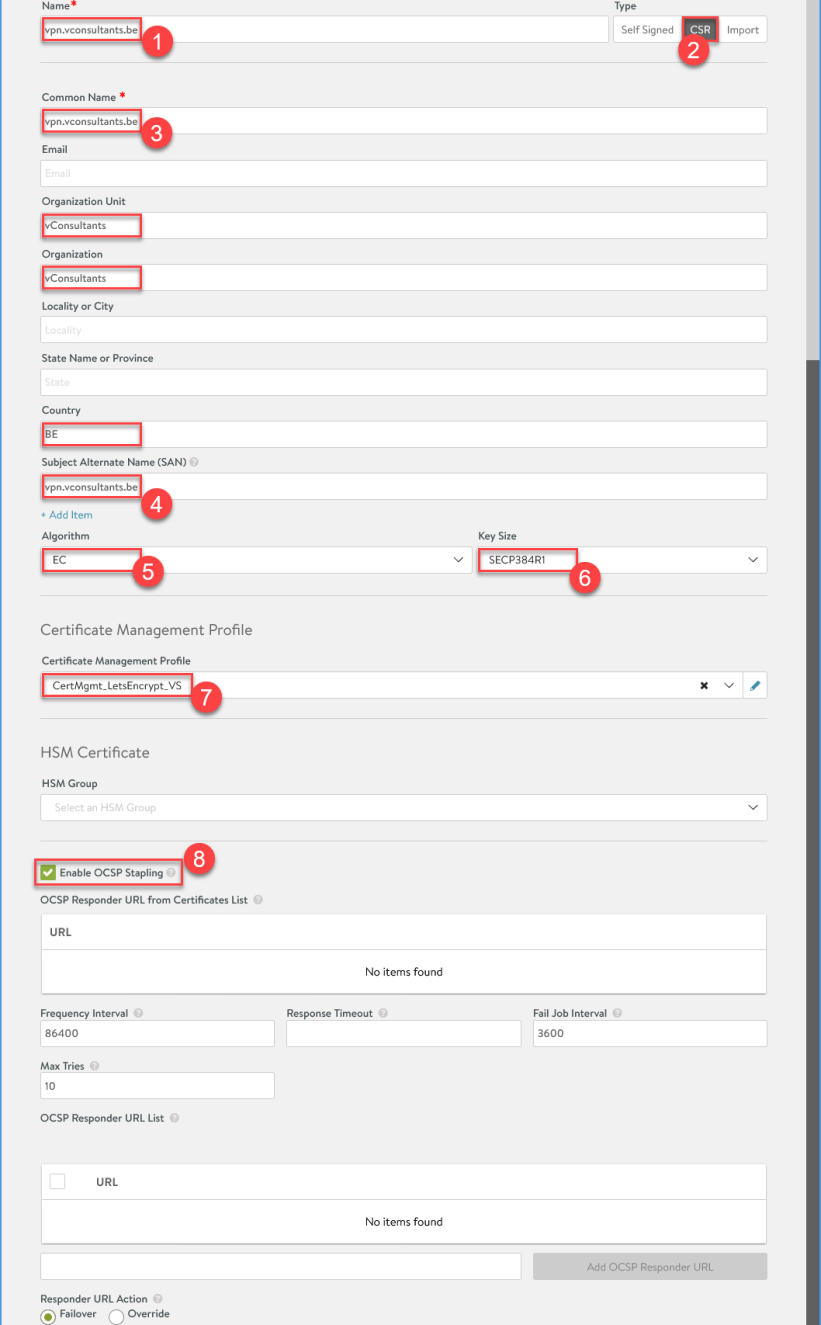Click the new OCSP responder URL text box

tap(281, 1267)
